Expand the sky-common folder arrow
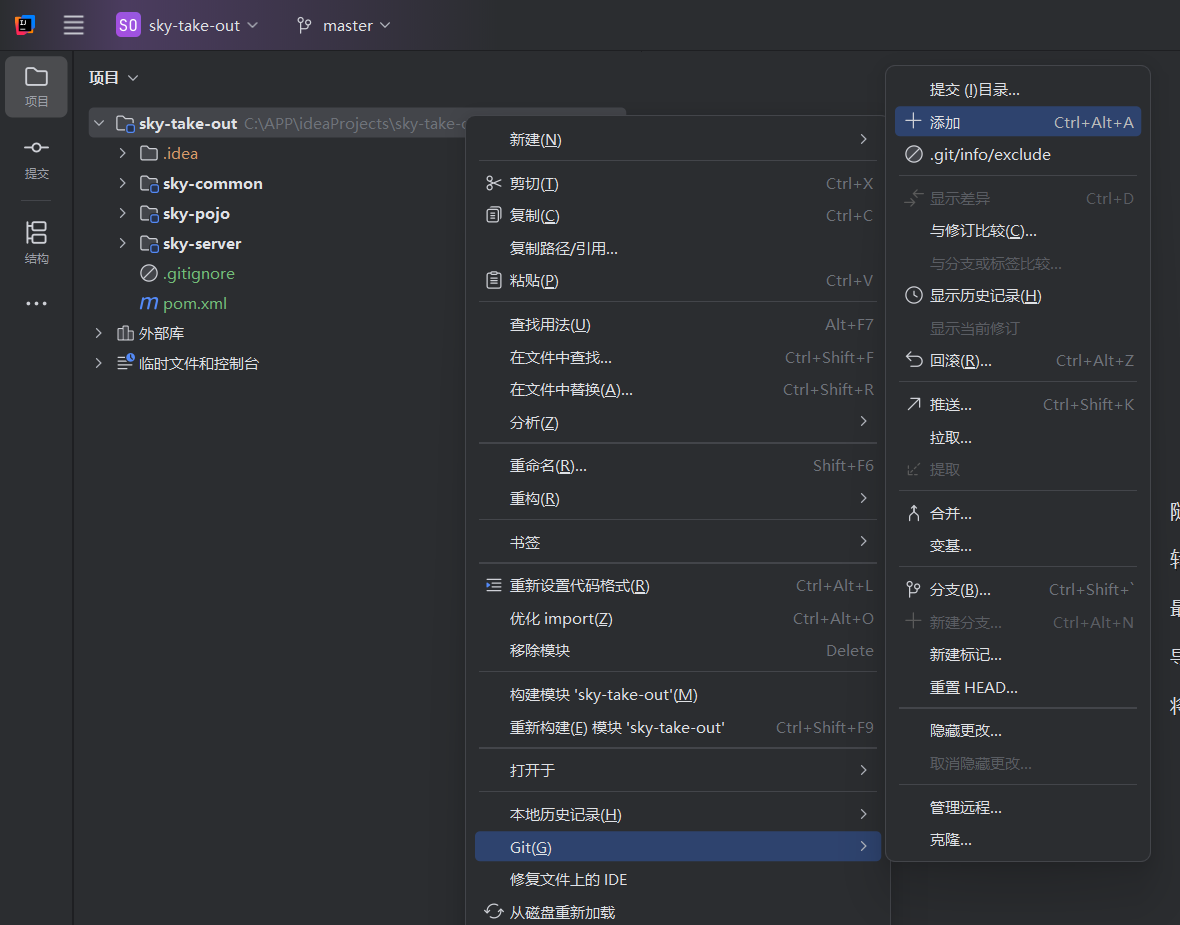 point(123,184)
